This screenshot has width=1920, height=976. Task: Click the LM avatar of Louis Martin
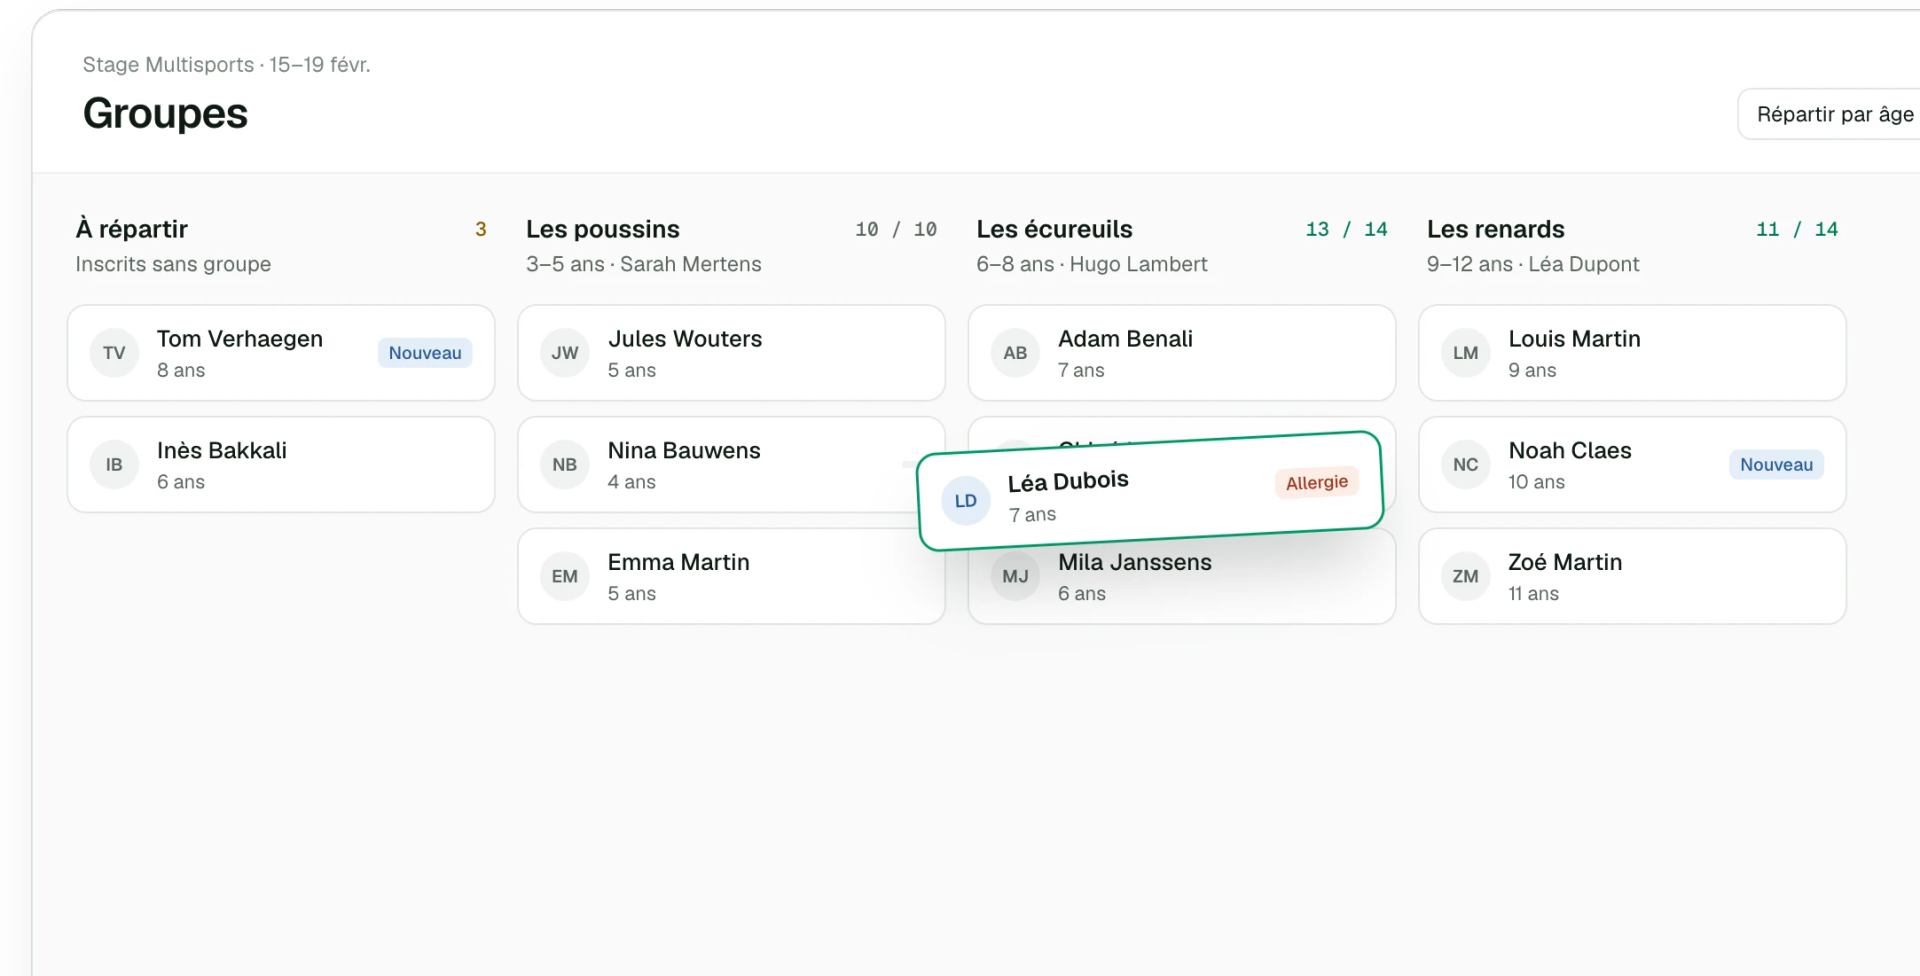coord(1466,353)
